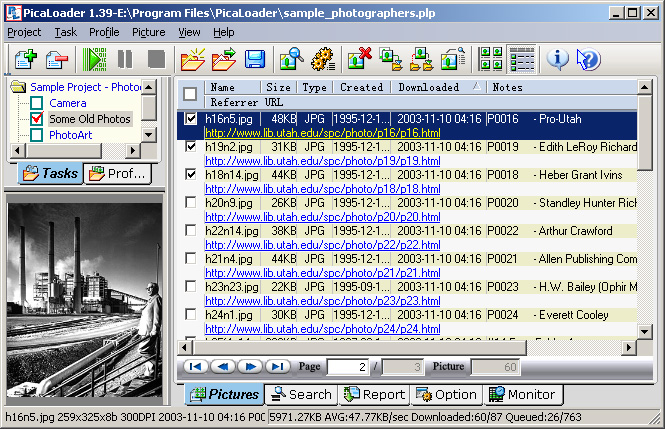Uncheck the h19n2.jpg row checkbox
665x429 pixels.
tap(191, 146)
